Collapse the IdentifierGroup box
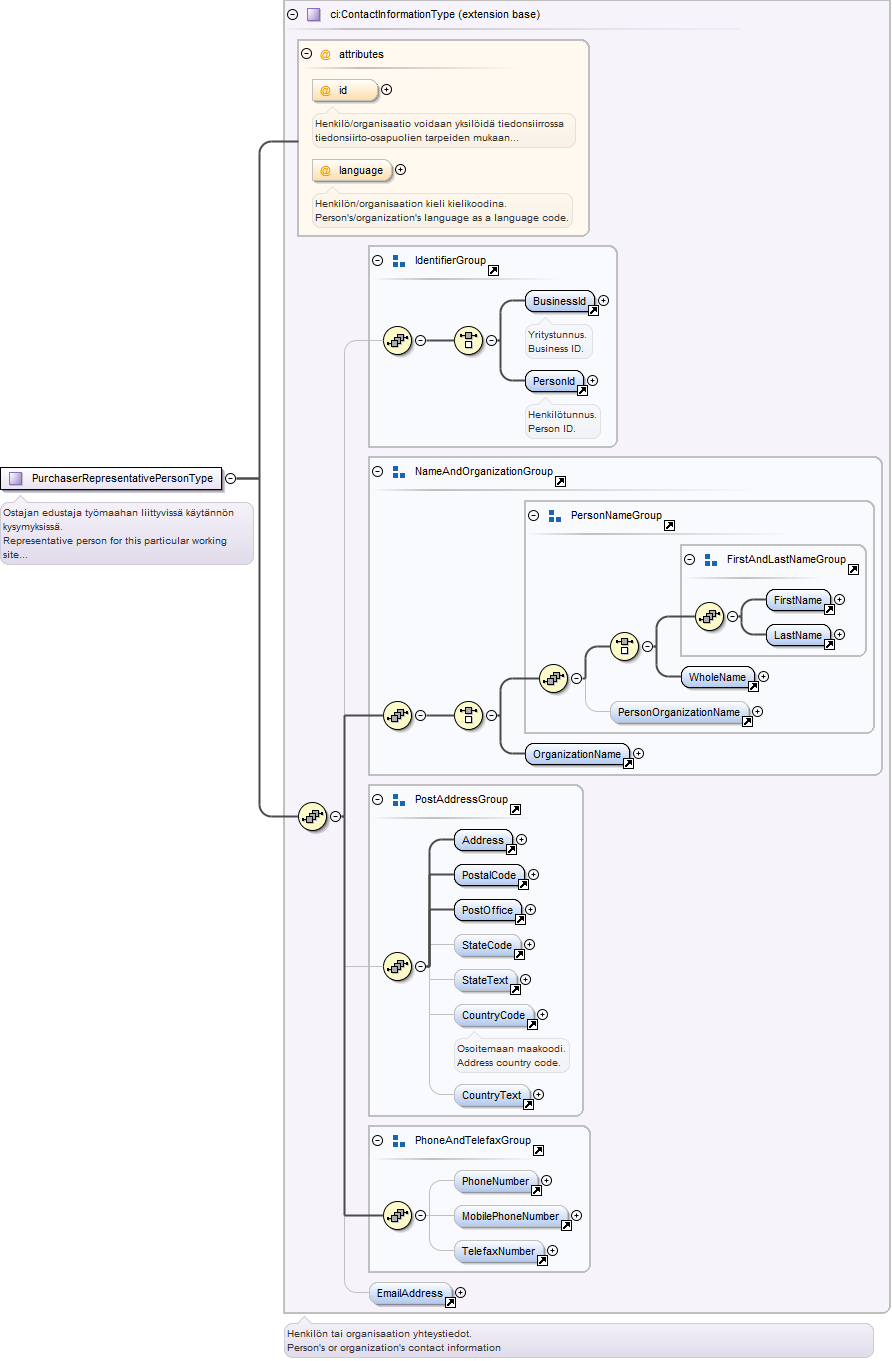The height and width of the screenshot is (1361, 892). pos(378,260)
